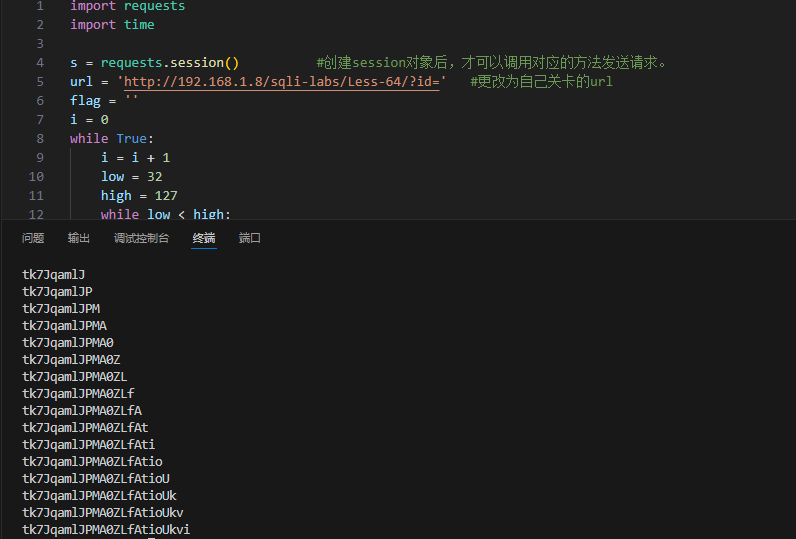Click the 'low = 32' assignment
Screen dimensions: 796x539
tap(131, 177)
